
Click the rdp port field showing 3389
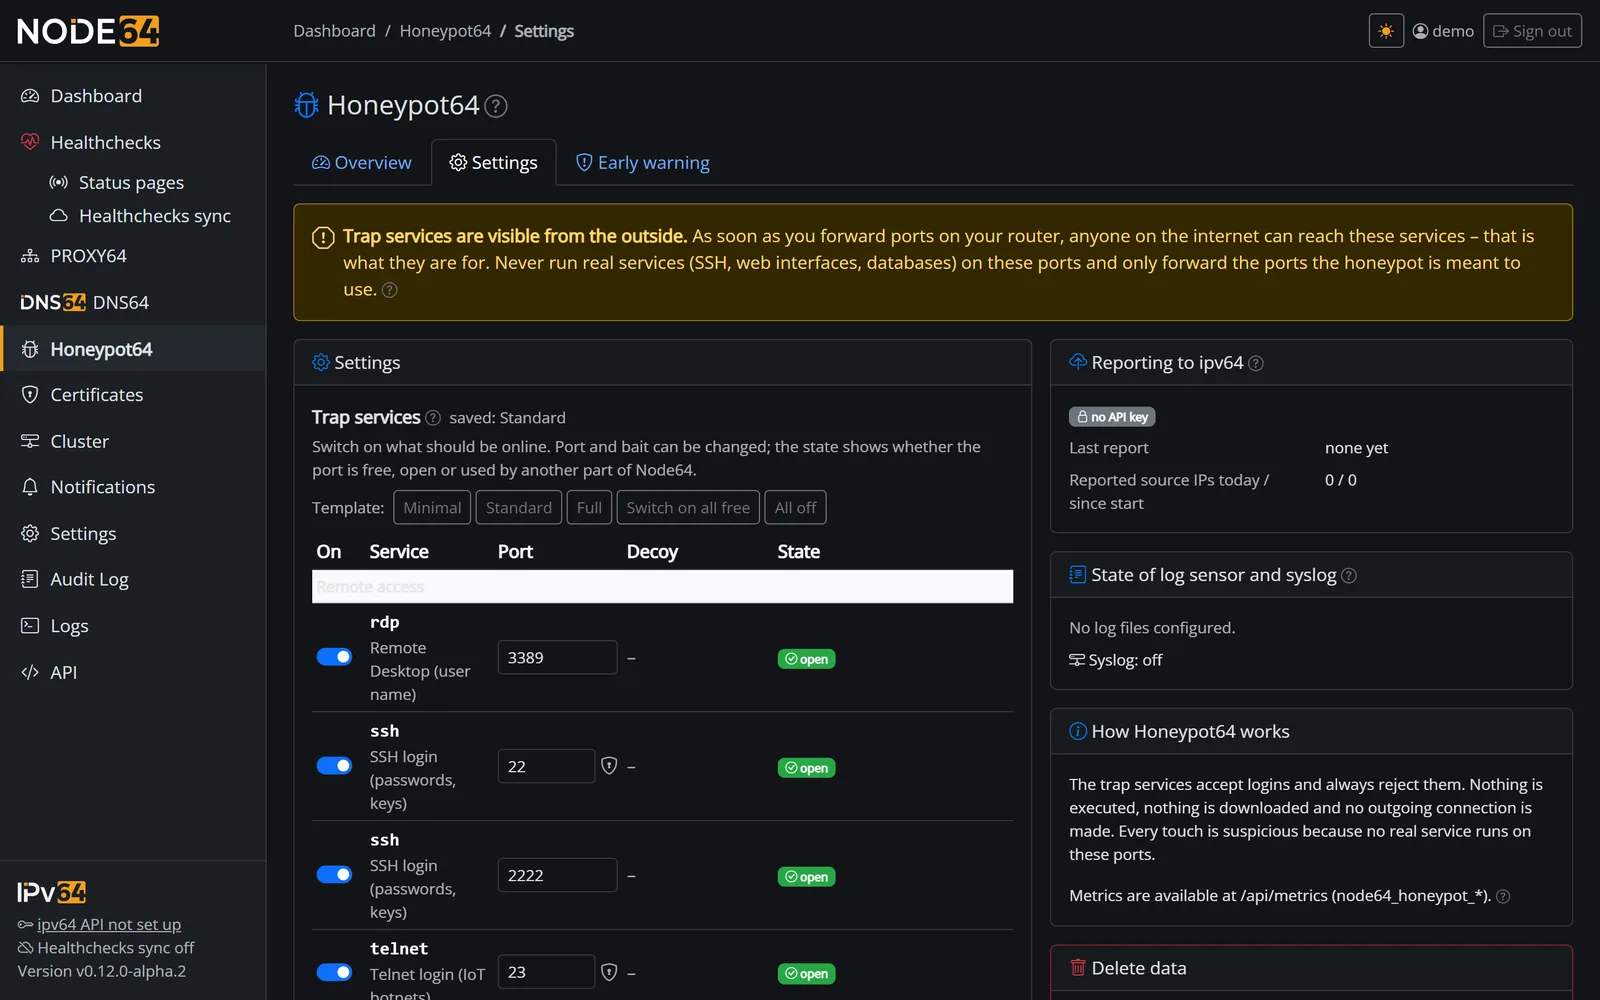[x=557, y=657]
